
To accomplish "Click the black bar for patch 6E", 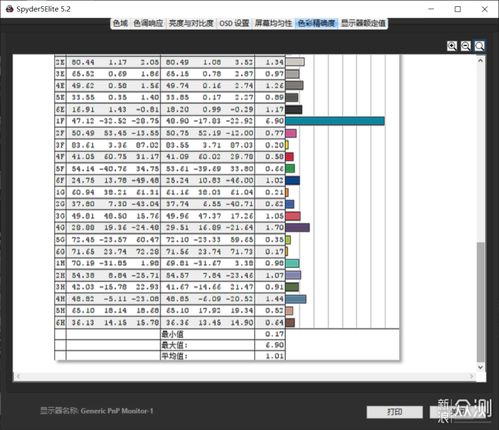I will point(294,109).
